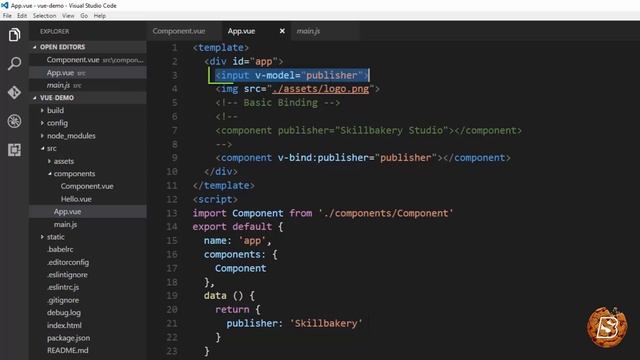Click the 'Basic Binding' comment line
The width and height of the screenshot is (640, 360).
[278, 102]
